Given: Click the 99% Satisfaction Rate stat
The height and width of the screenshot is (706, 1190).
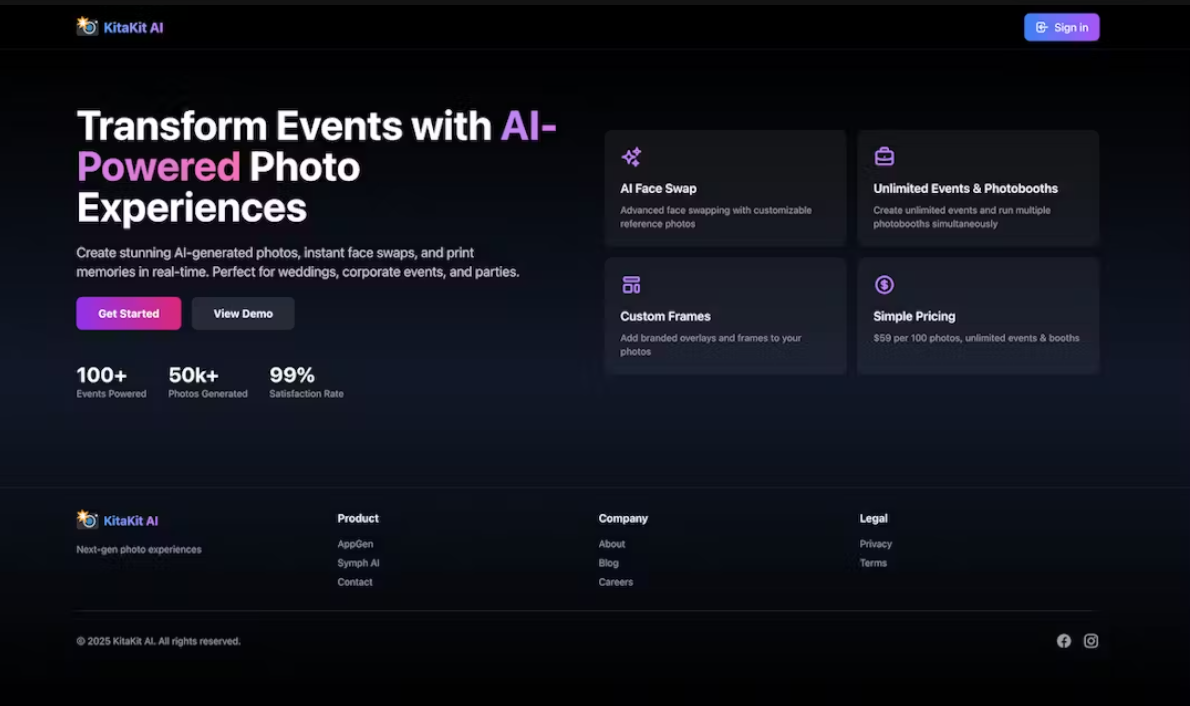Looking at the screenshot, I should 307,382.
